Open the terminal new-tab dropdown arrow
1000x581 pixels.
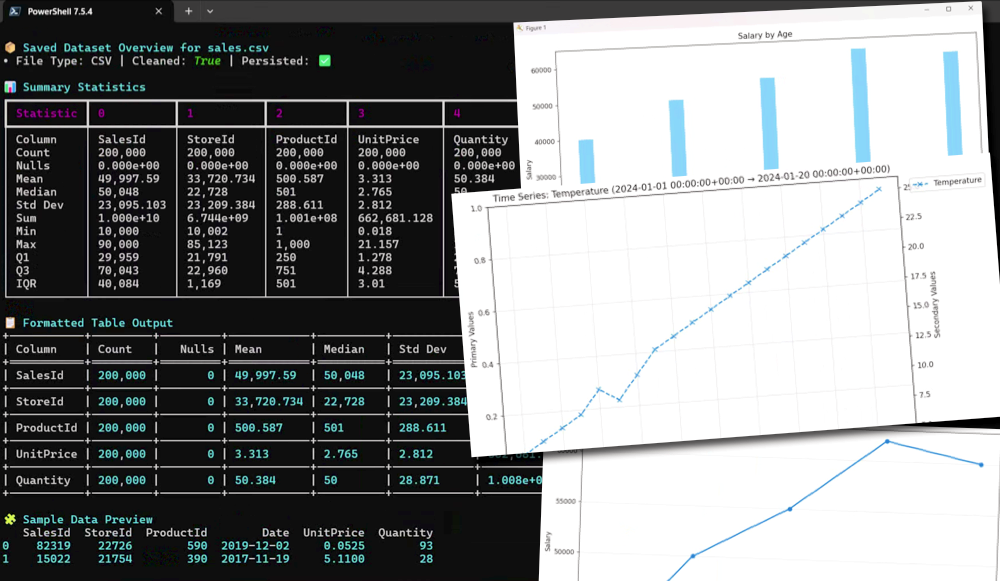pos(208,11)
